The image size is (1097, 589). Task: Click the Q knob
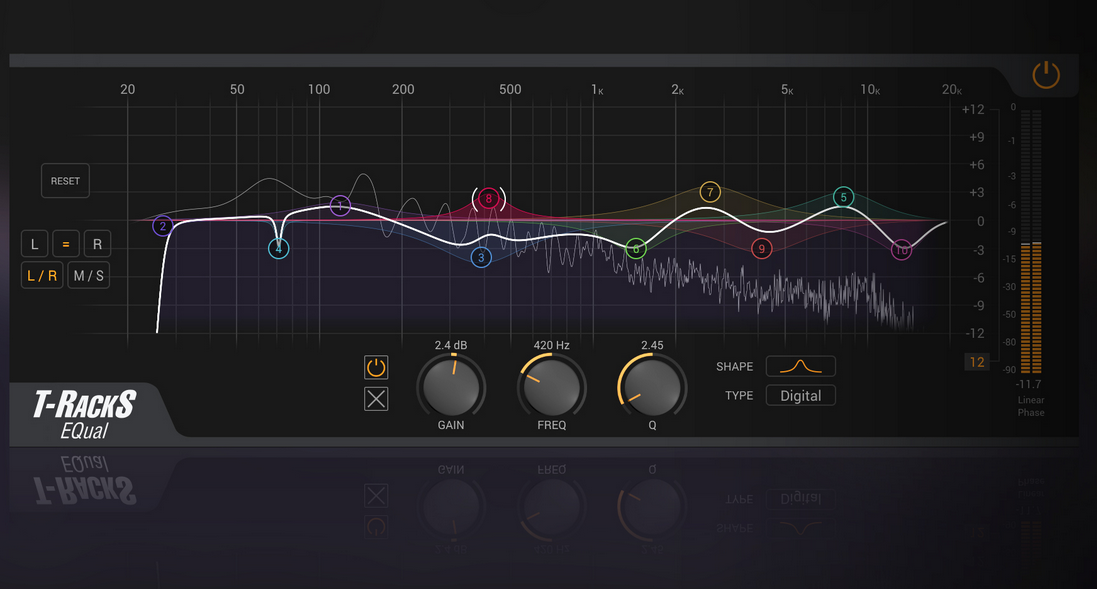pos(652,387)
